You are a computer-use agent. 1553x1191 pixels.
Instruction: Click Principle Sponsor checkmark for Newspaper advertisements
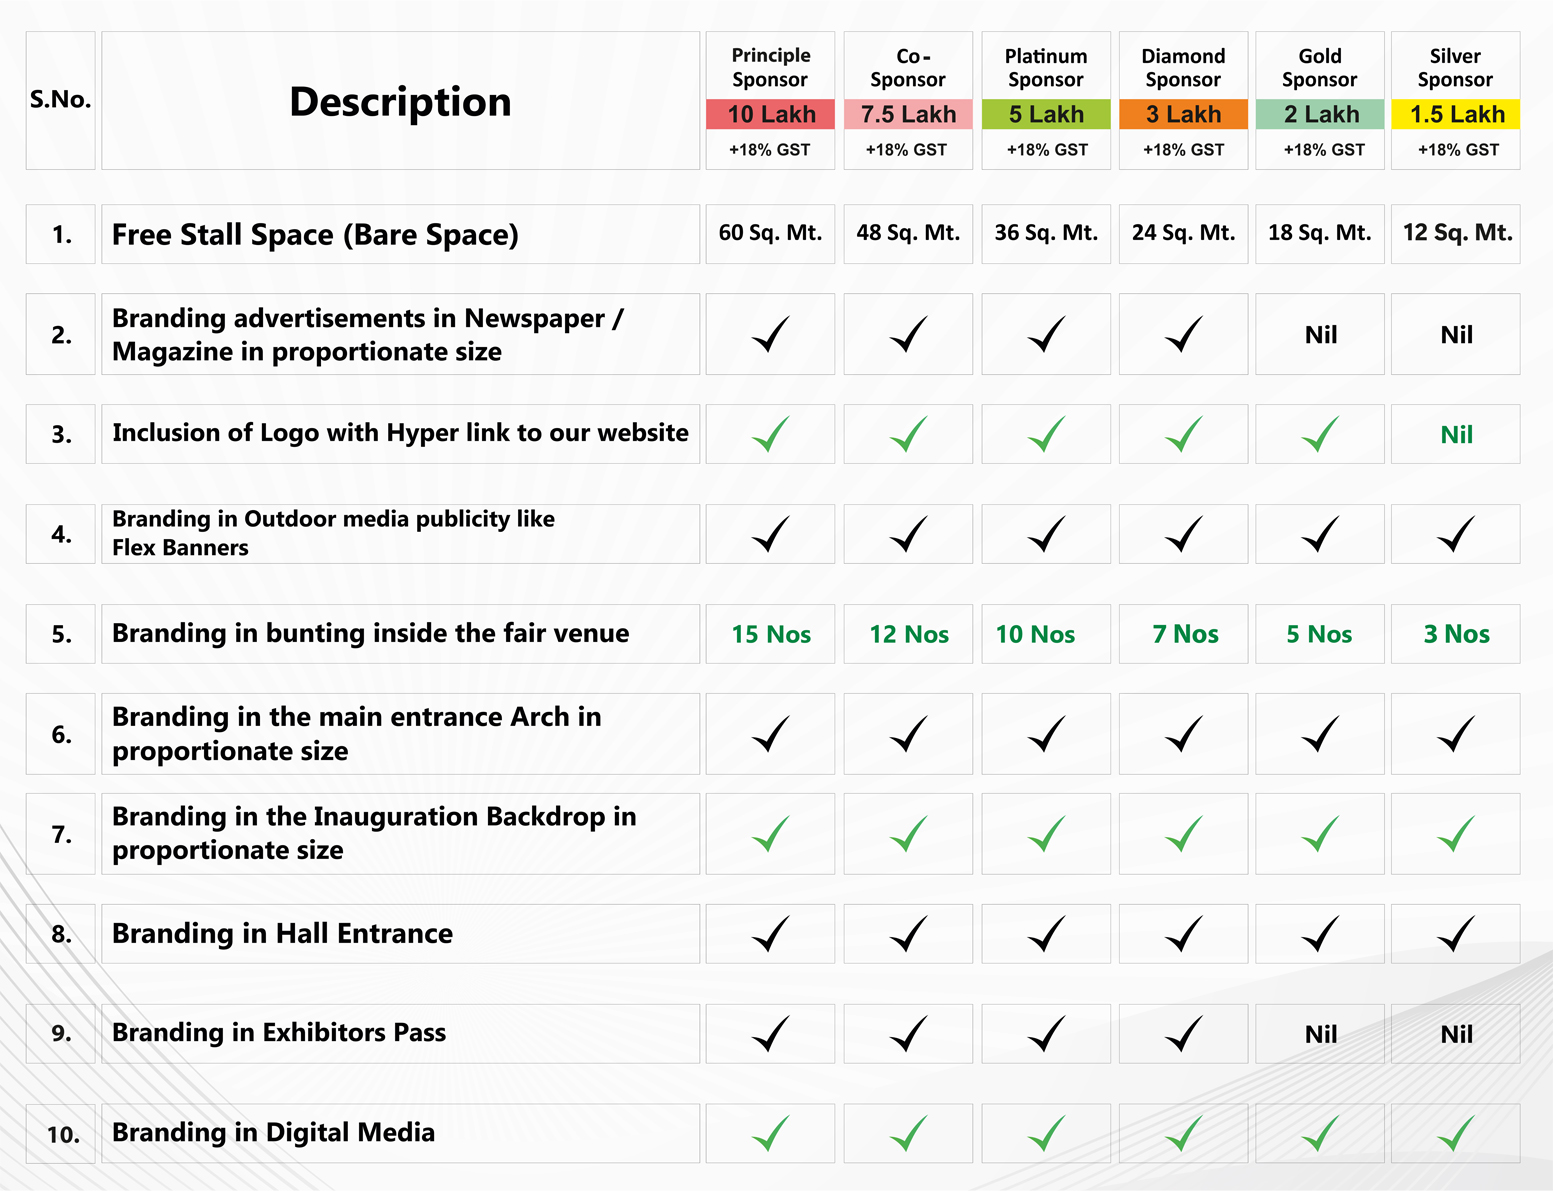pos(770,335)
